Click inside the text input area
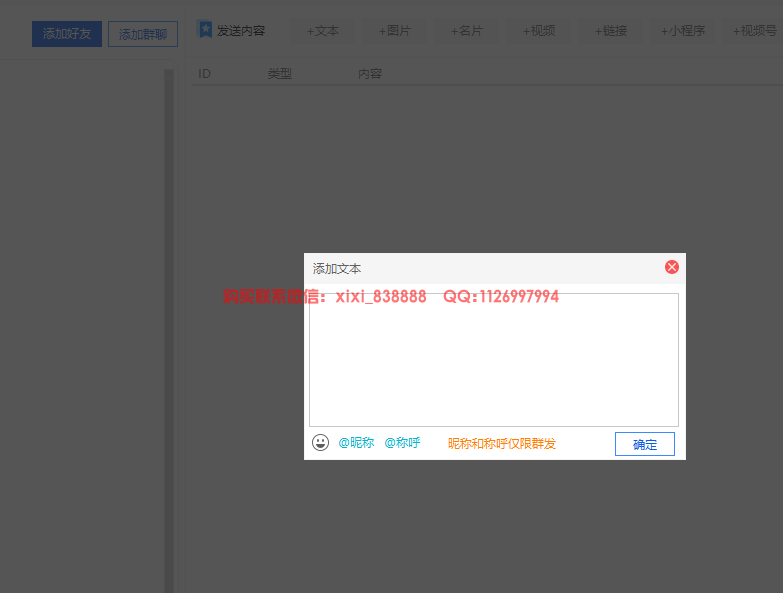 pyautogui.click(x=494, y=360)
